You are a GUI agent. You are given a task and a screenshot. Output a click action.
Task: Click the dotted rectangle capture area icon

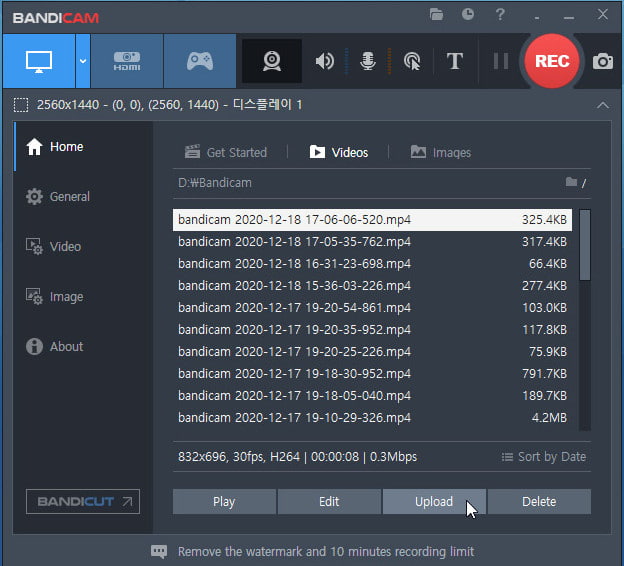(21, 105)
